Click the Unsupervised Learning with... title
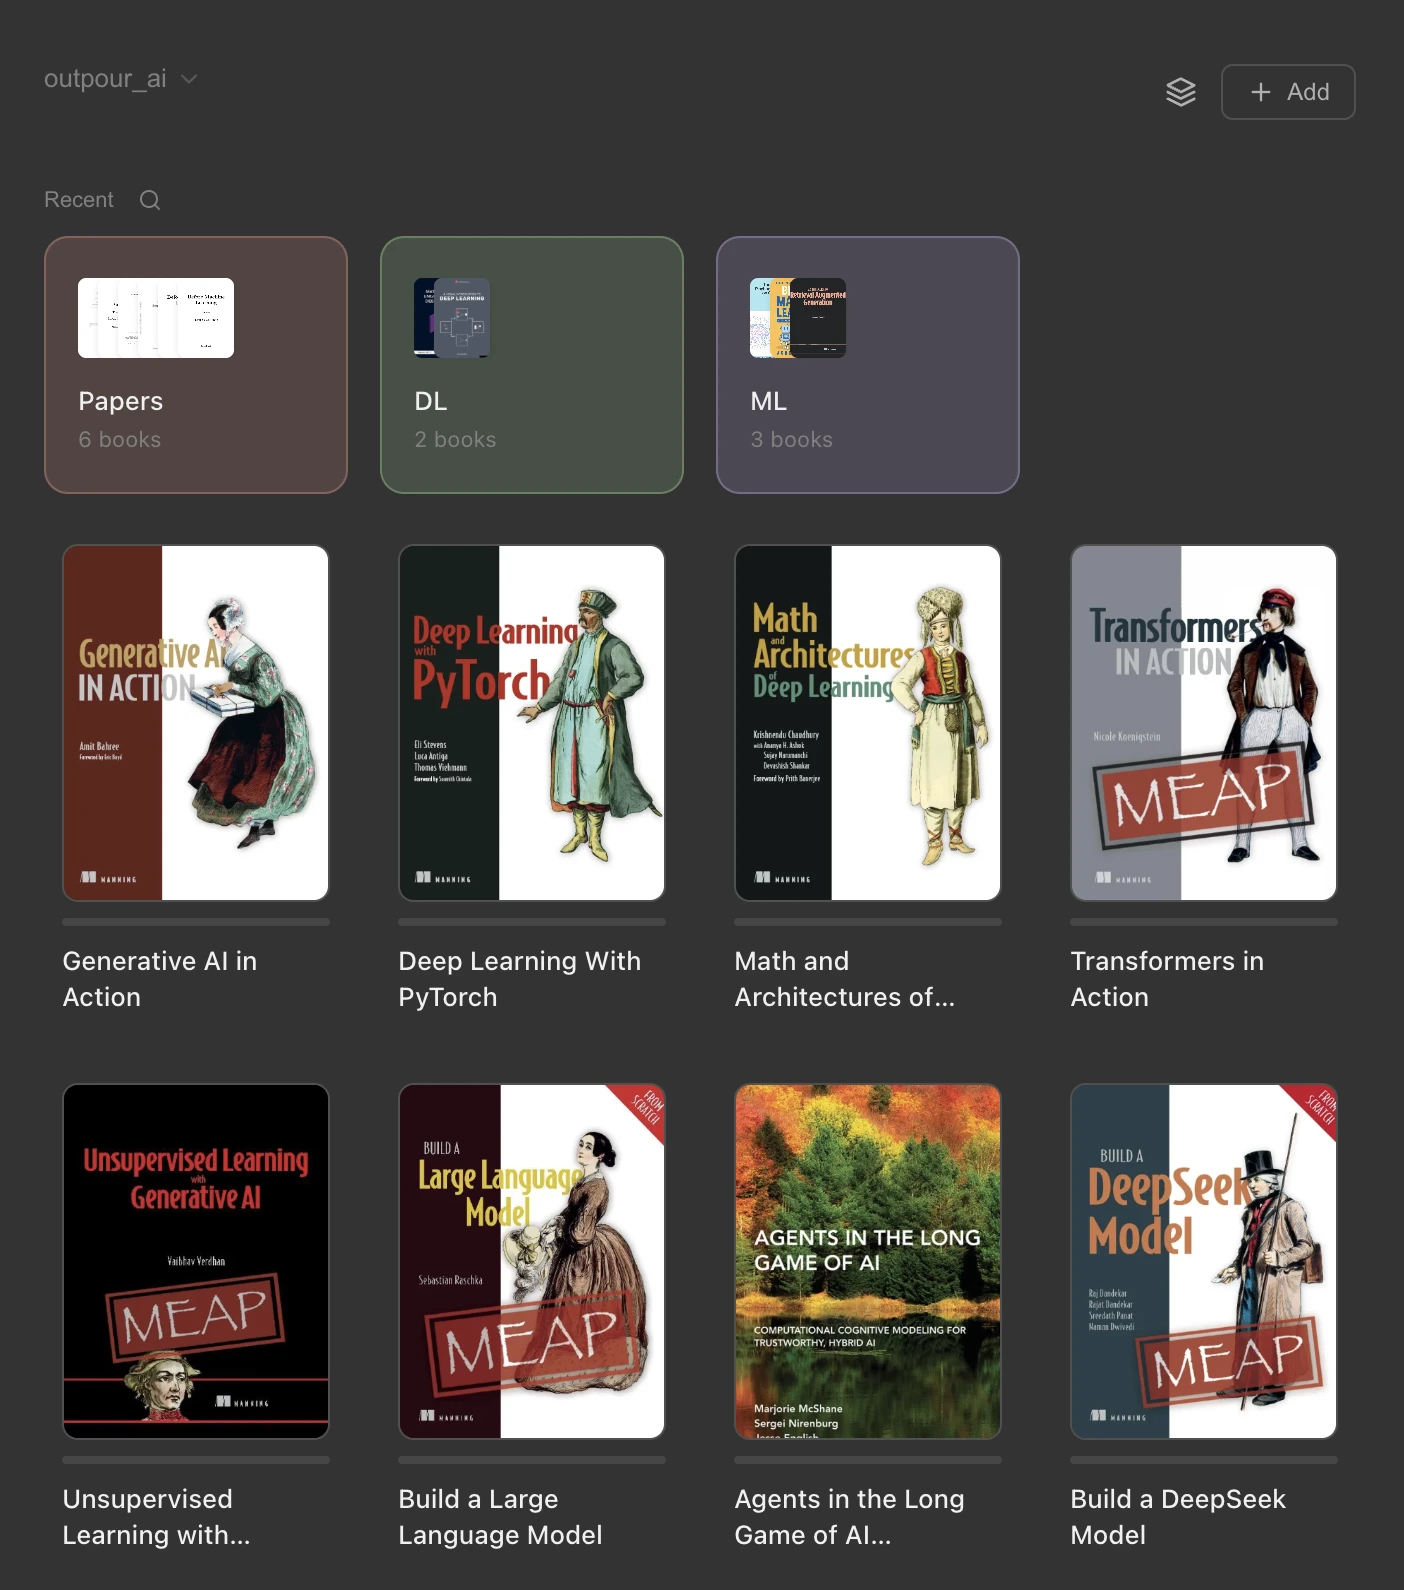Screen dimensions: 1404x1590 click(x=157, y=1517)
